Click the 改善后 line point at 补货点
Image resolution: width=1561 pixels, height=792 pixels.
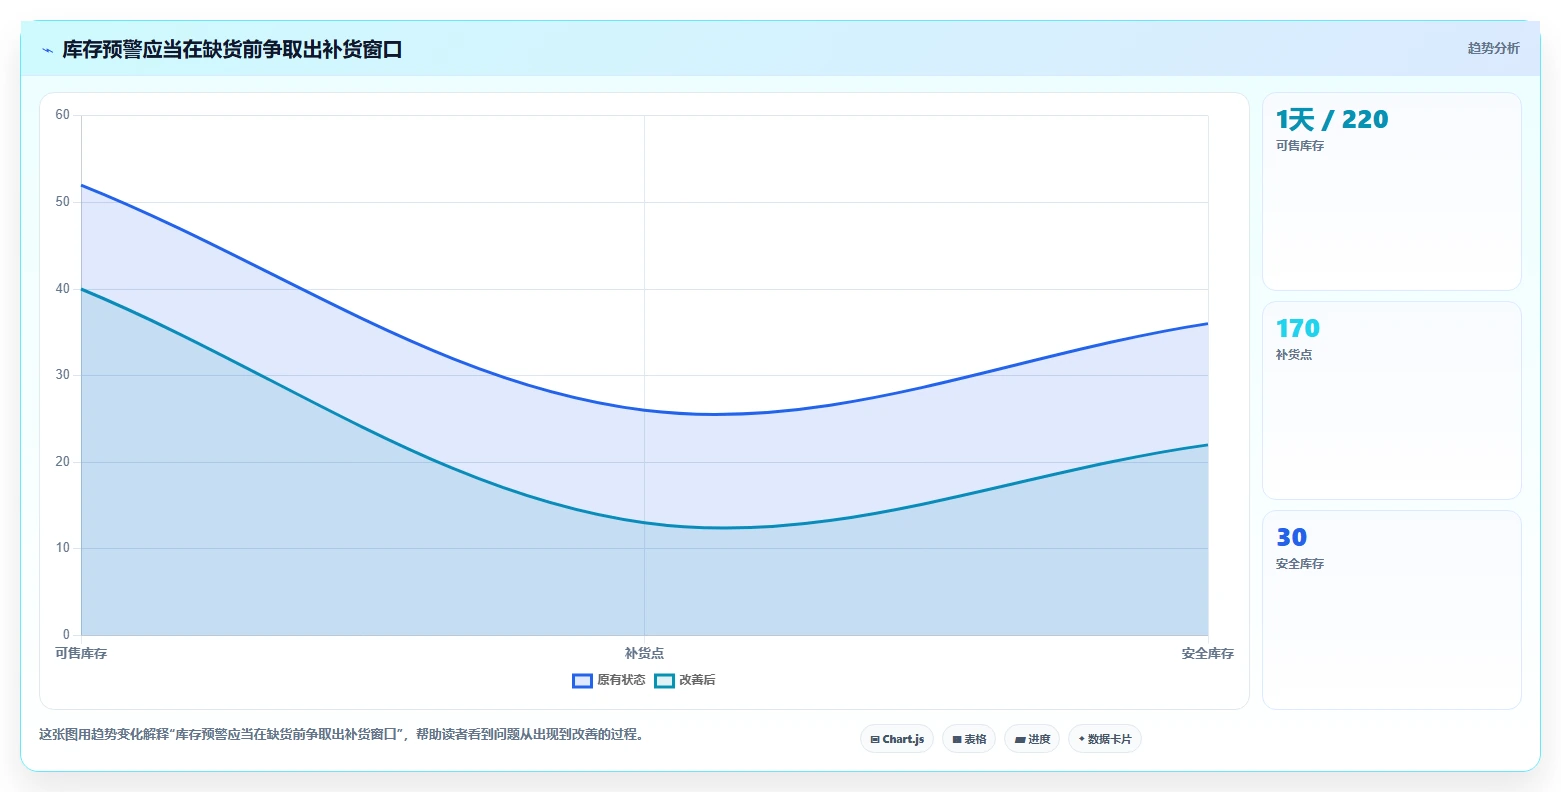coord(644,523)
